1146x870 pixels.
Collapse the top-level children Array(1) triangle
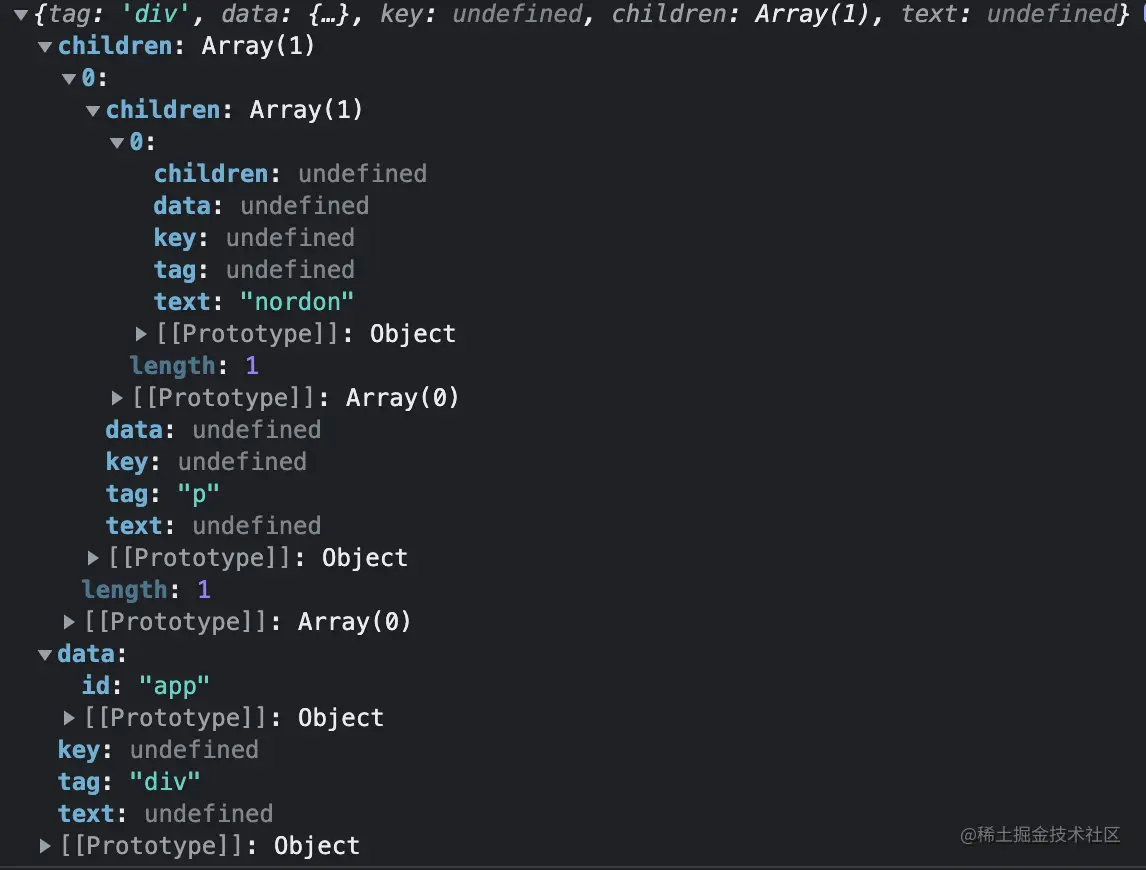pos(45,47)
